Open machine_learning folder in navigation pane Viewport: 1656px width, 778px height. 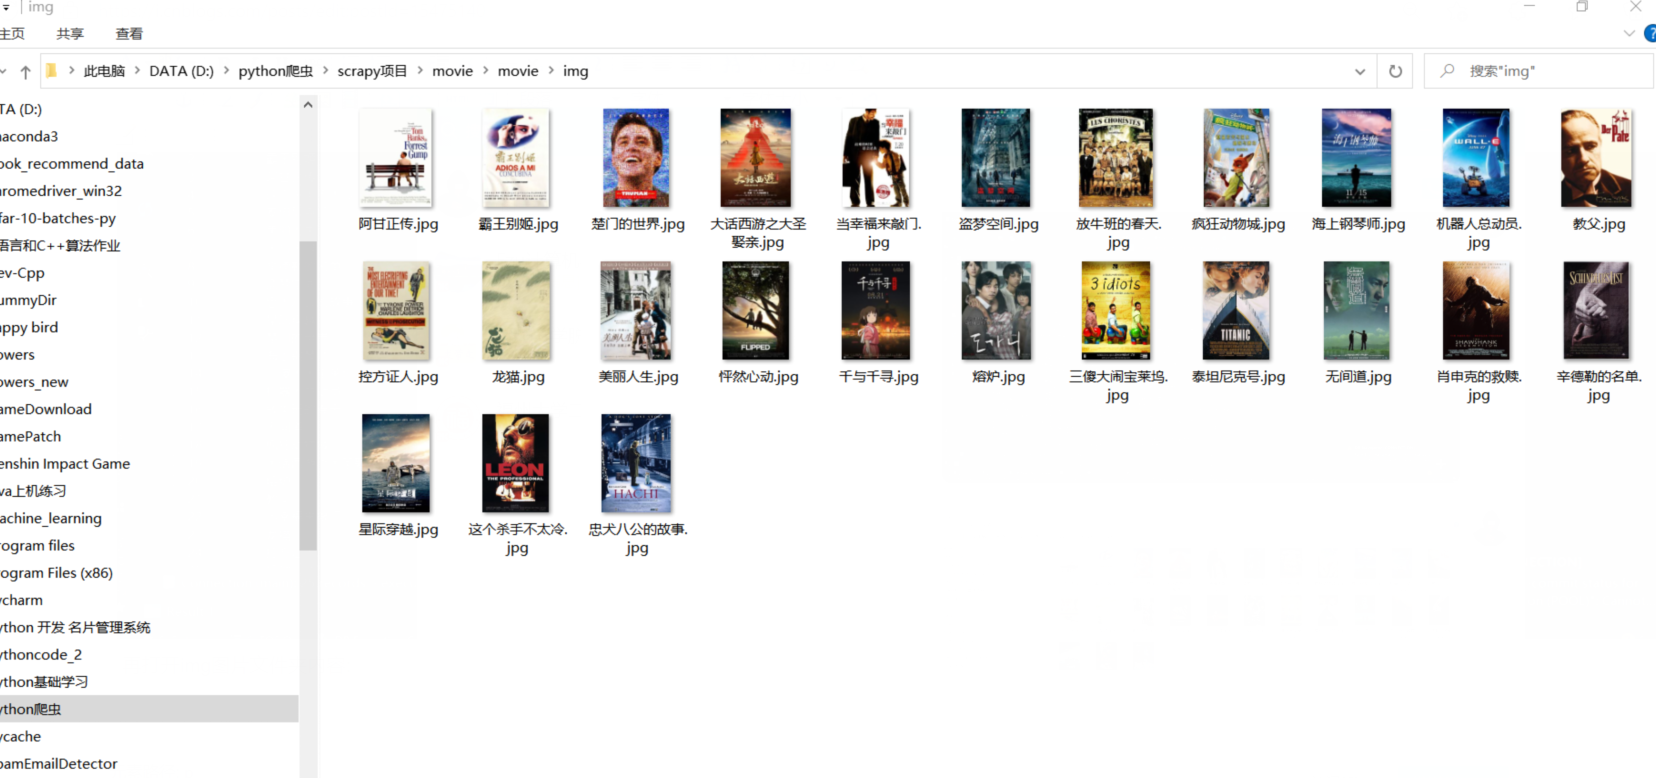pos(50,518)
